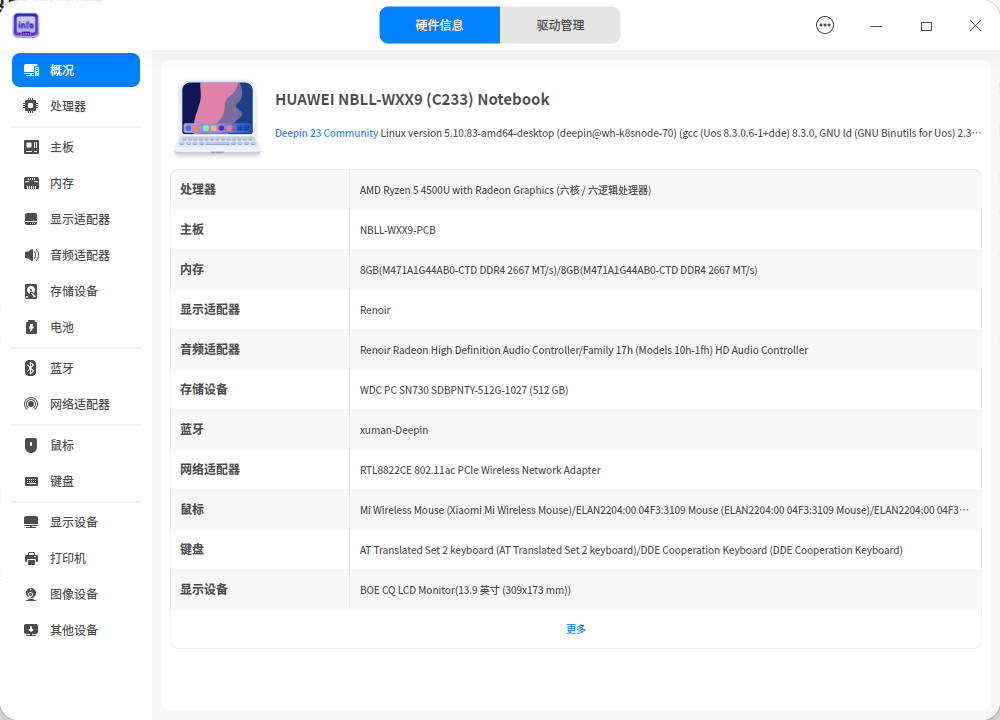Open the 图像设备 webcam icon in sidebar

click(31, 594)
